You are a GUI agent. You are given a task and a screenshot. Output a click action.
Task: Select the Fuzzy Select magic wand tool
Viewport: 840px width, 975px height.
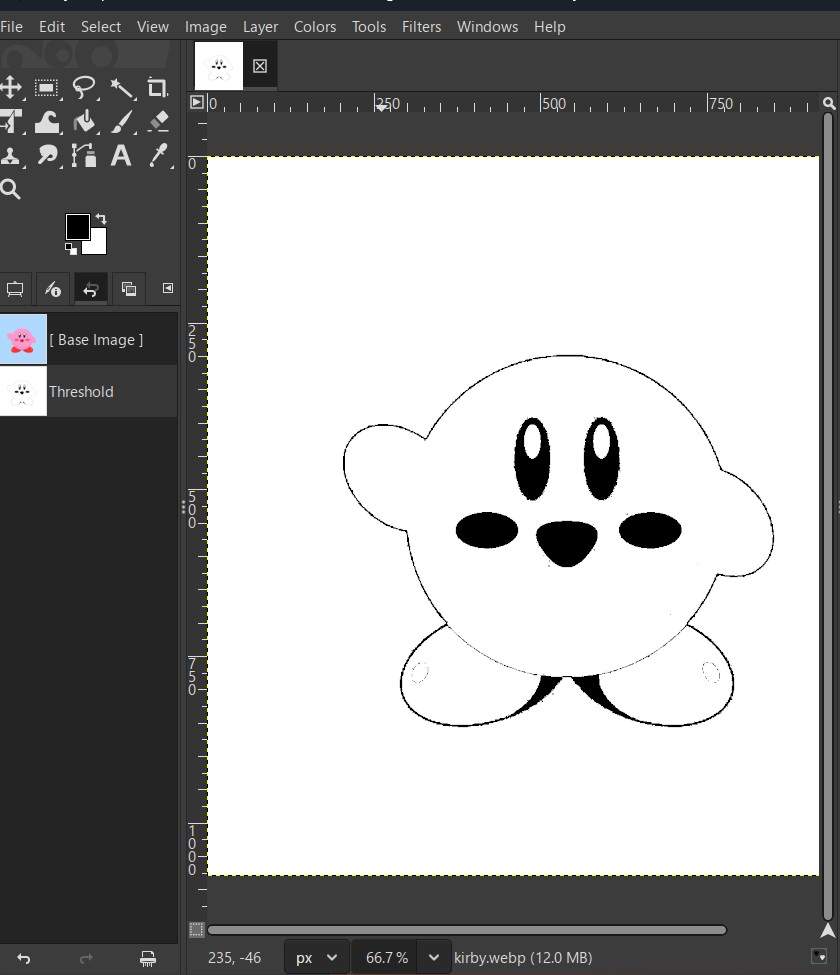122,88
